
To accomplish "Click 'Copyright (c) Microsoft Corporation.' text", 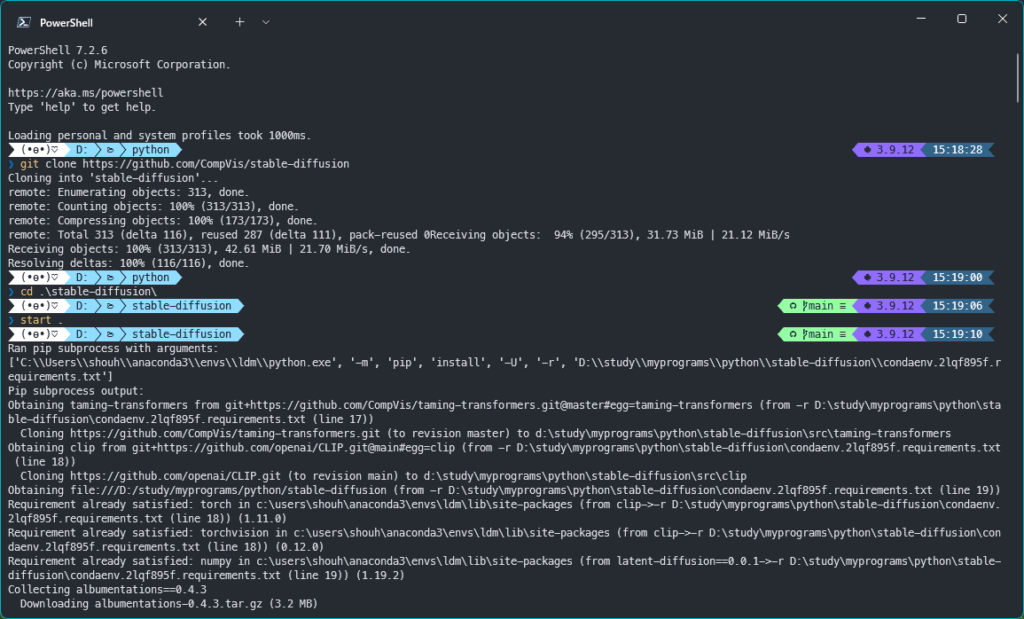I will (x=119, y=65).
